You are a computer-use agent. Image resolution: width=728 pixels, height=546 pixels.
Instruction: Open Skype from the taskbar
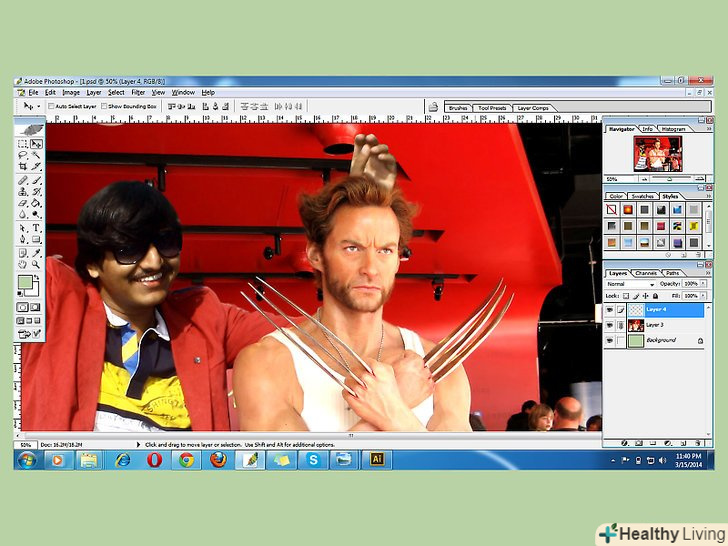pos(313,460)
